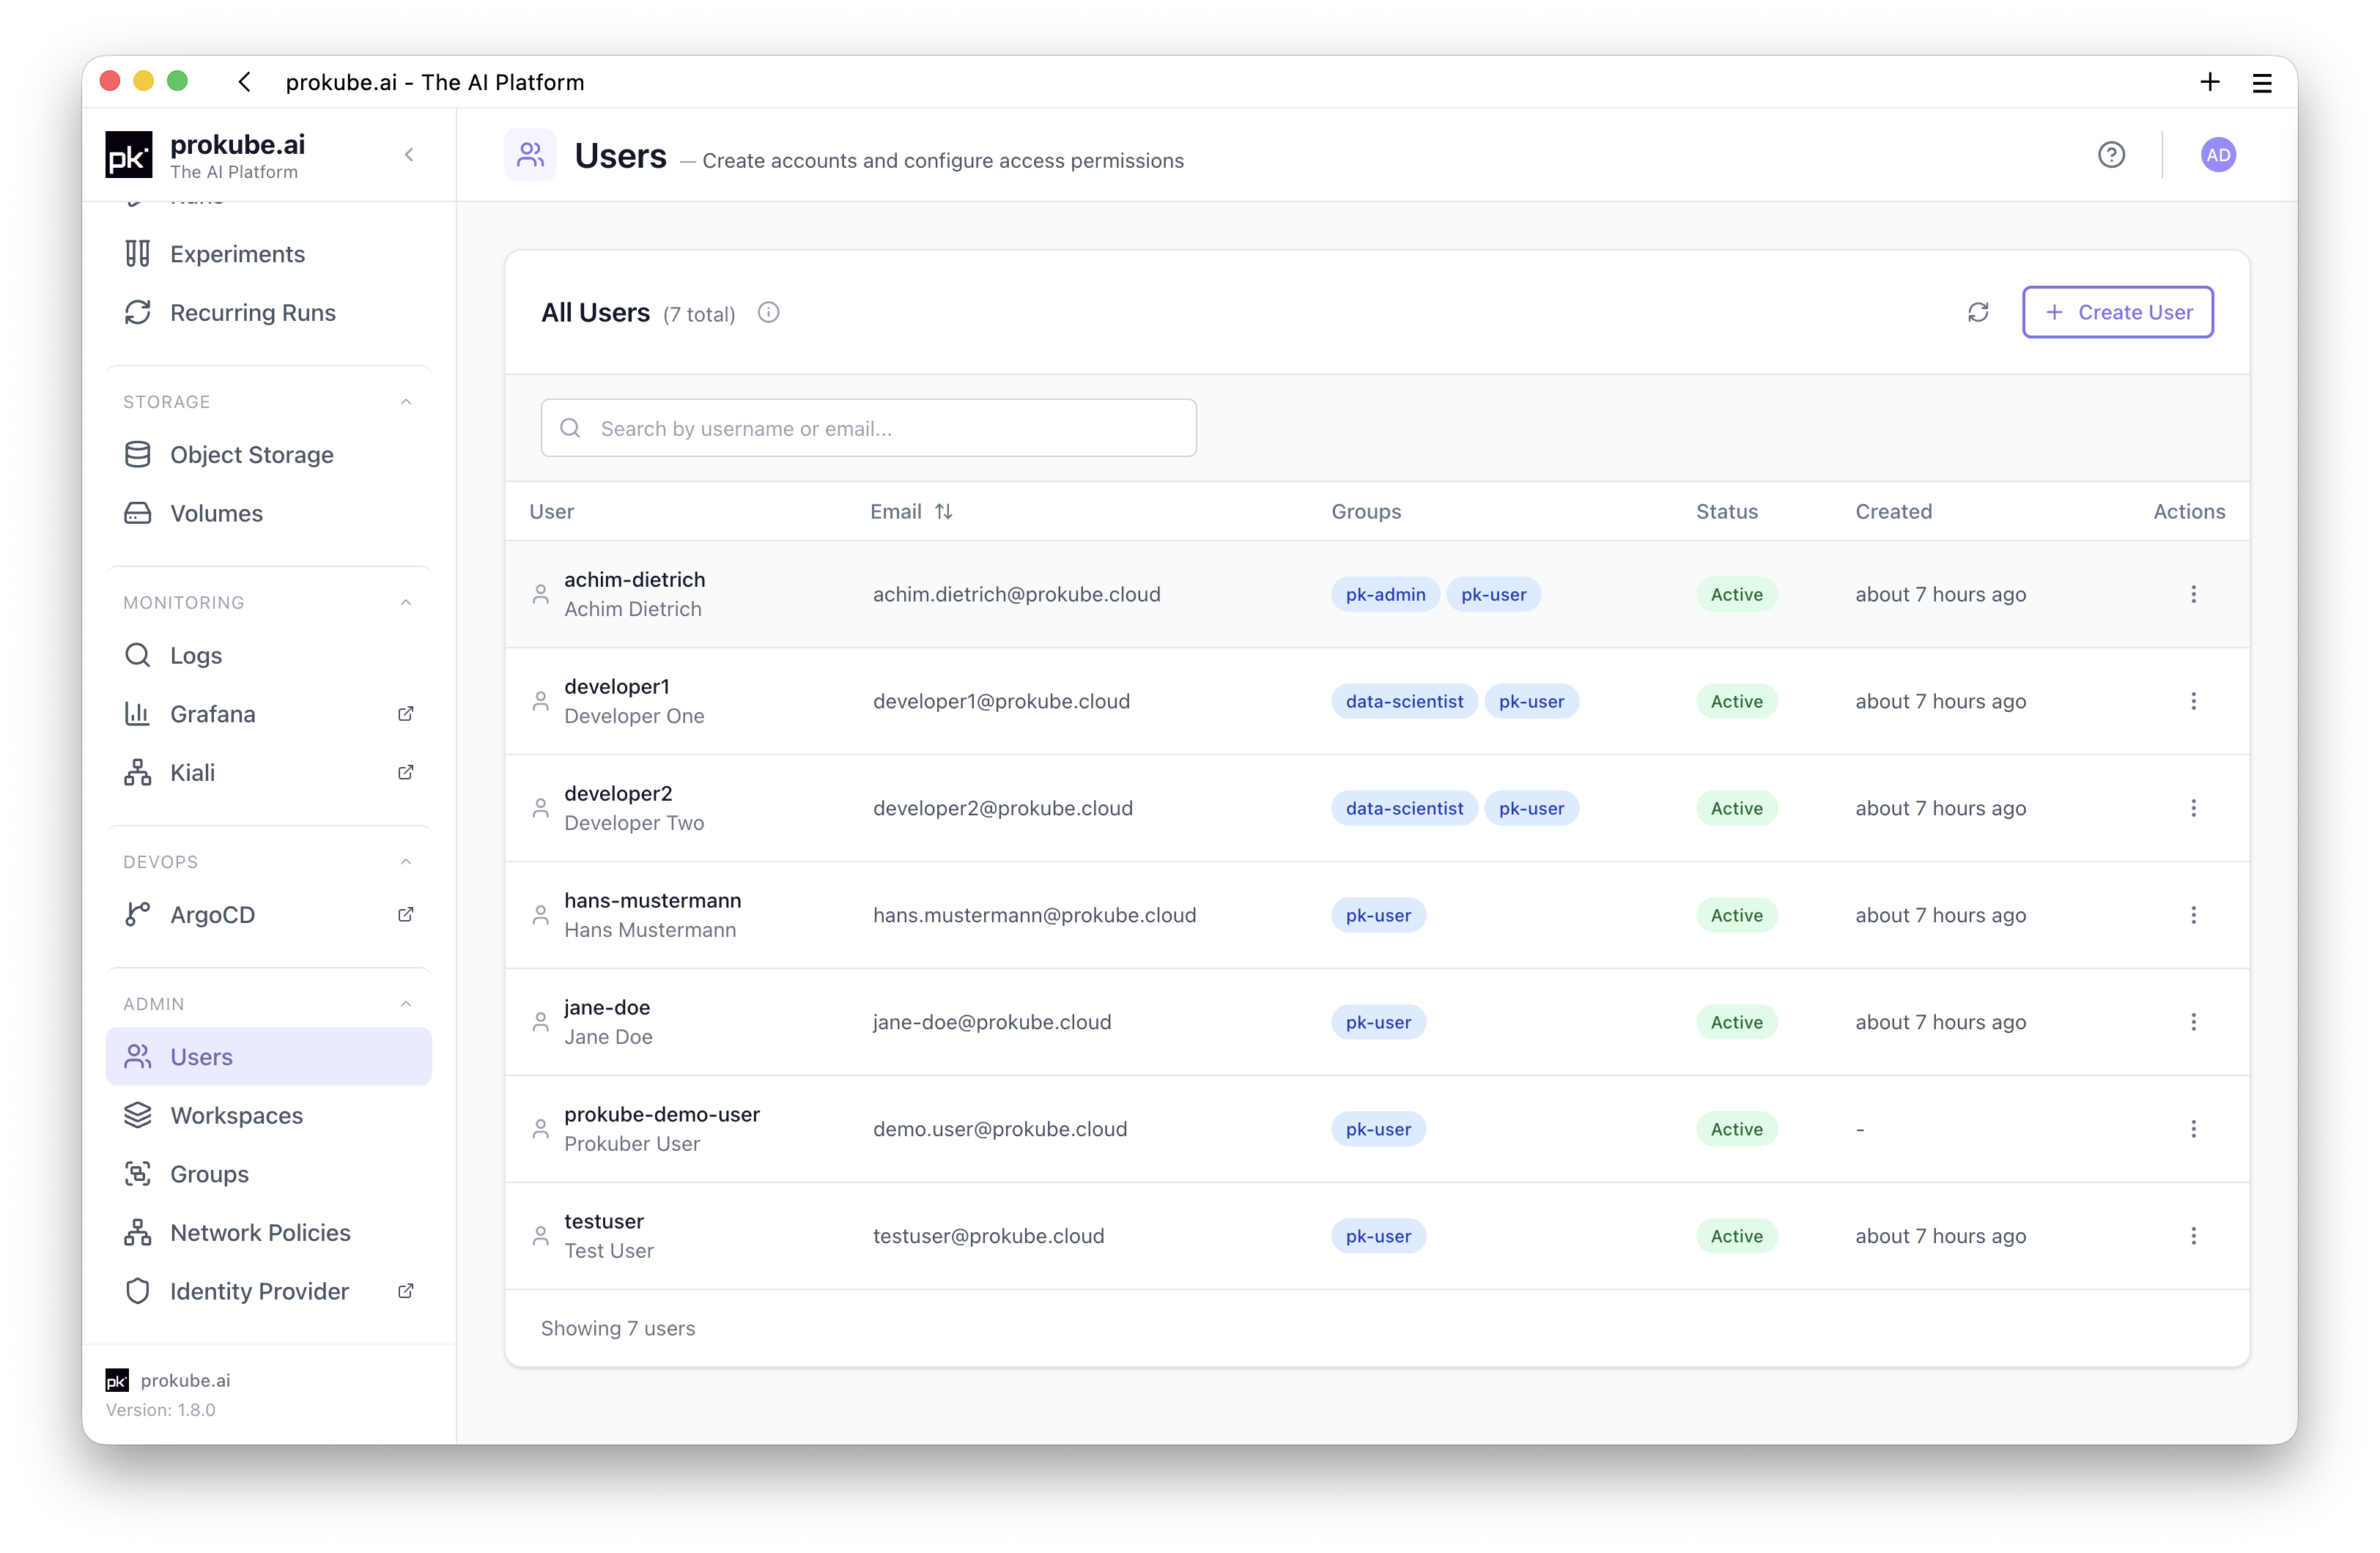Open Kiali external link icon
Screen dimensions: 2380x1553
coord(405,772)
